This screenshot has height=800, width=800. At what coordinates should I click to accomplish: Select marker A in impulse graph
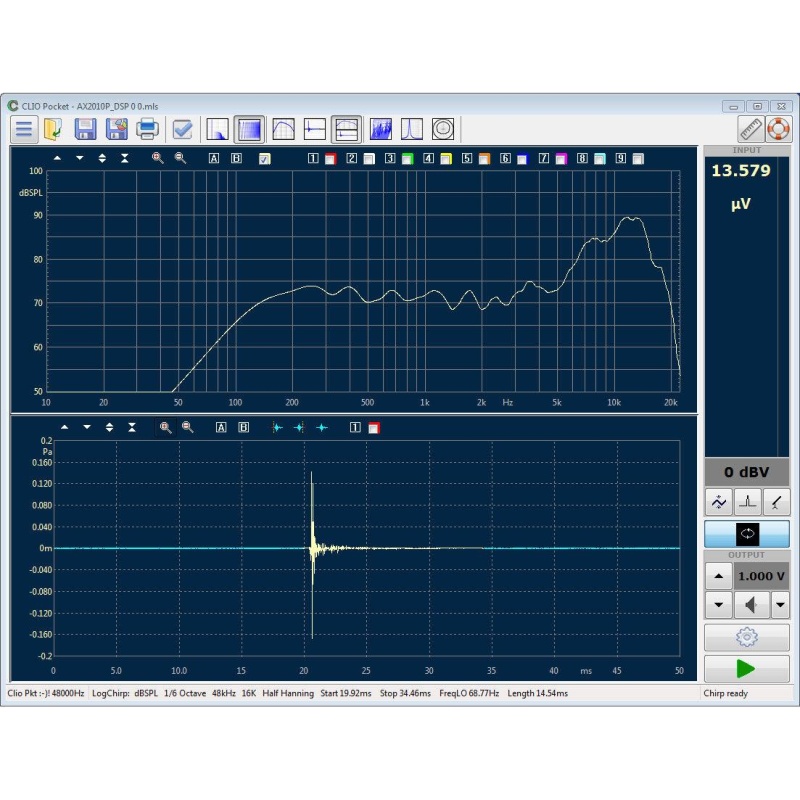(x=221, y=428)
